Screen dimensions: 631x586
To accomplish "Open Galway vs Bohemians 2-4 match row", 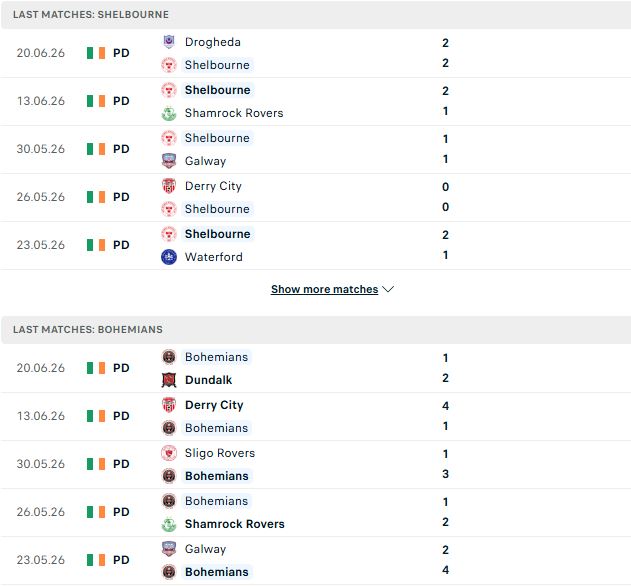I will (x=316, y=560).
